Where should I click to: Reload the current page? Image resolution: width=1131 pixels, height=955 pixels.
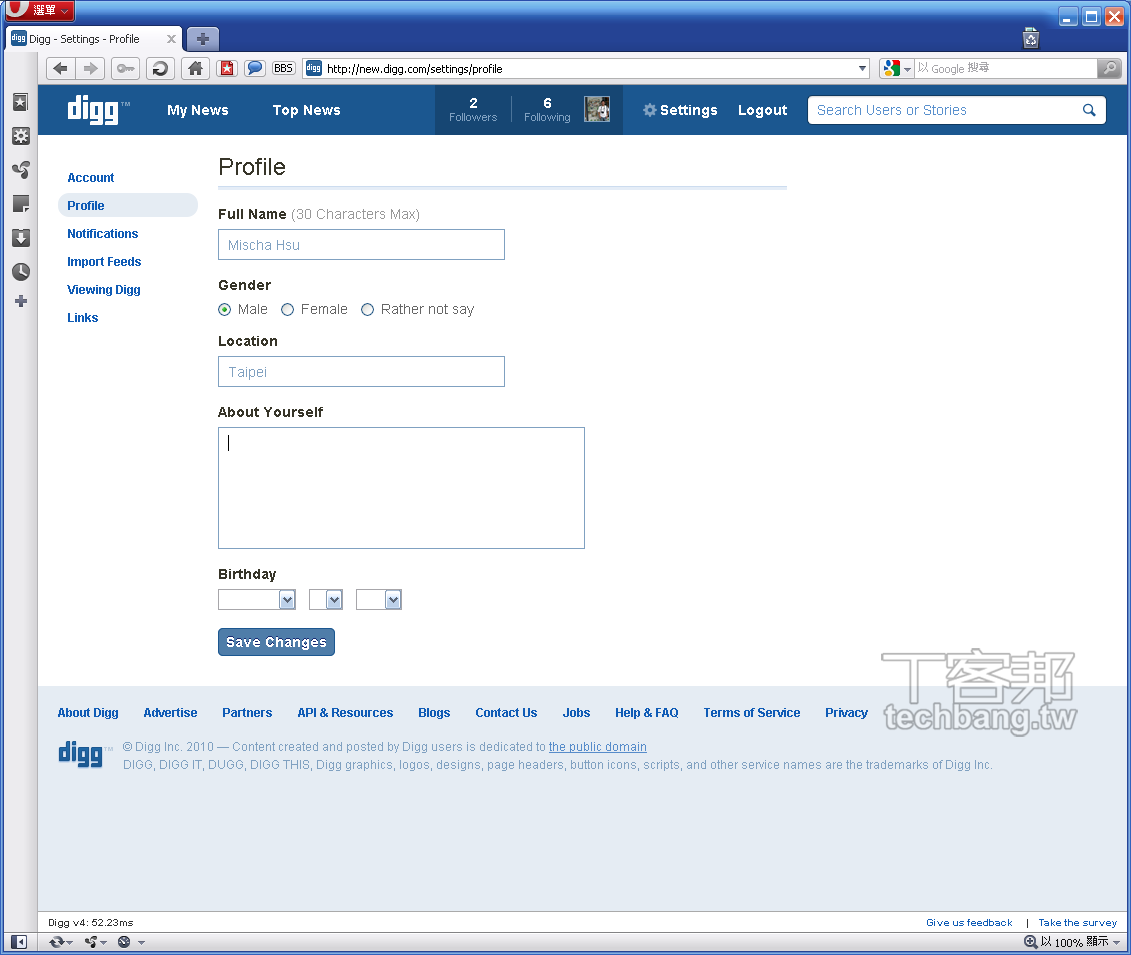(x=159, y=68)
